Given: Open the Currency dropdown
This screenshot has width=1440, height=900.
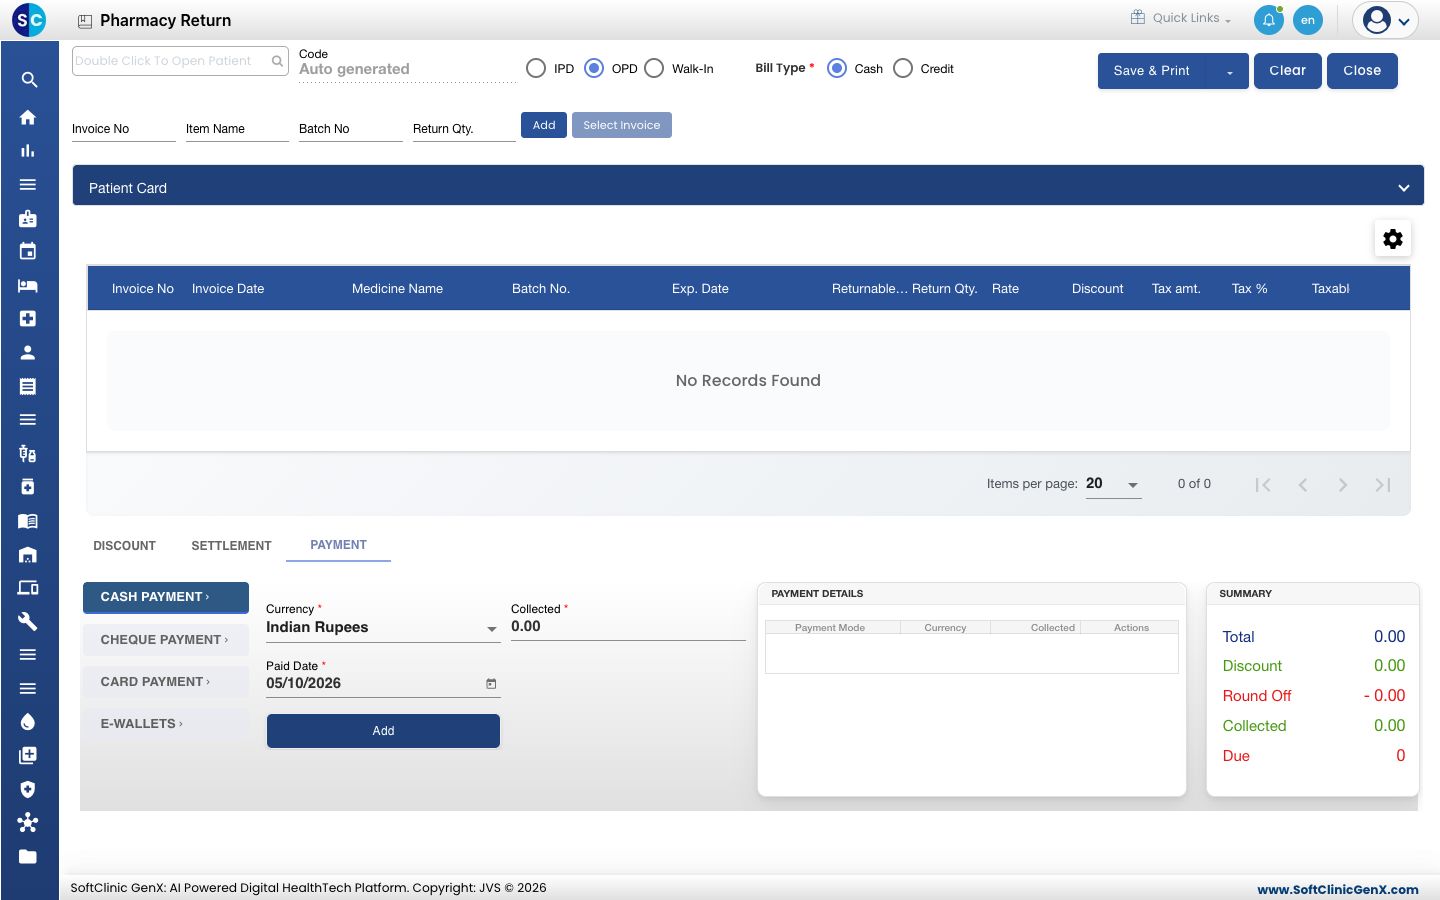Looking at the screenshot, I should coord(382,628).
